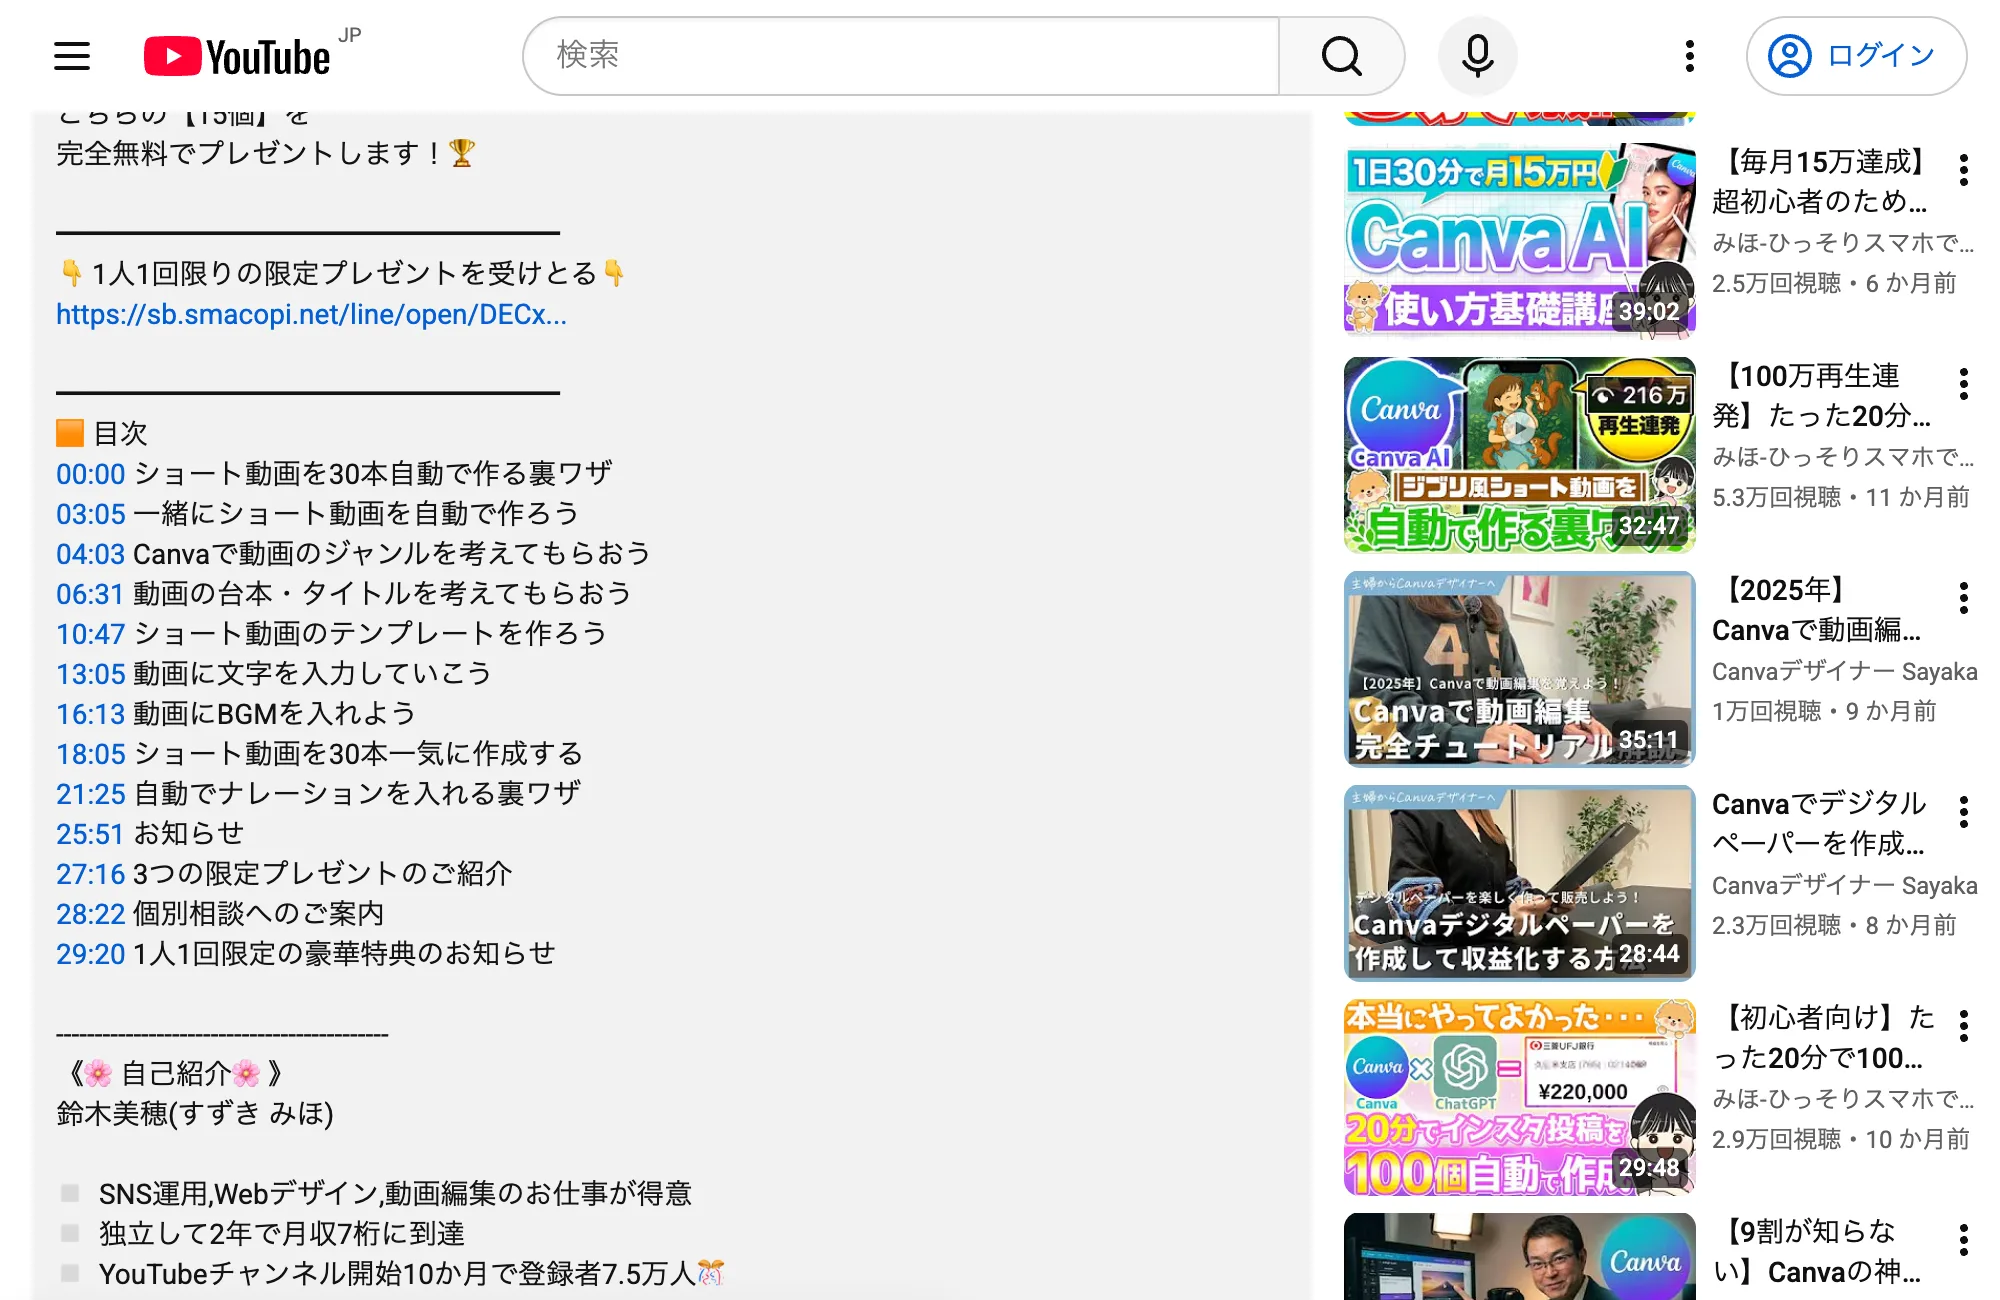
Task: Jump to timestamp 25:51
Action: (90, 834)
